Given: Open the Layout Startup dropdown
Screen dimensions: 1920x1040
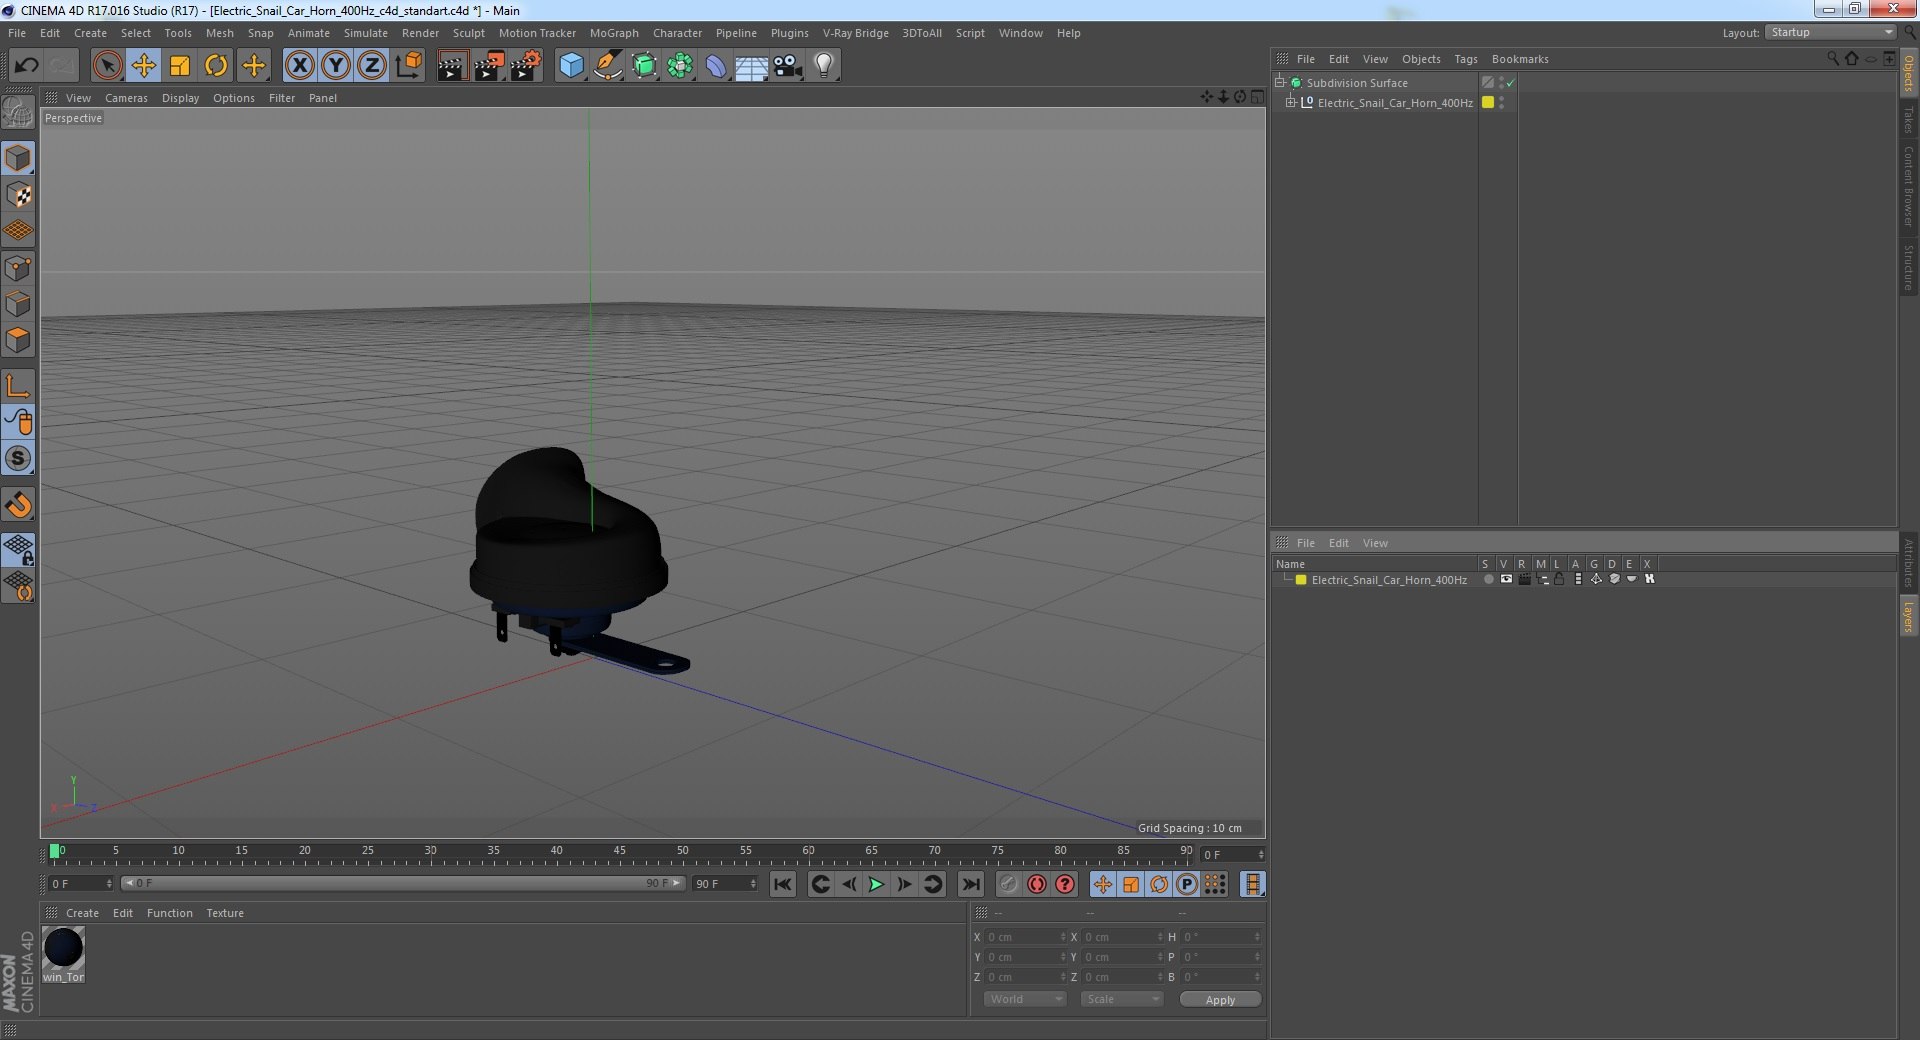Looking at the screenshot, I should coord(1831,33).
